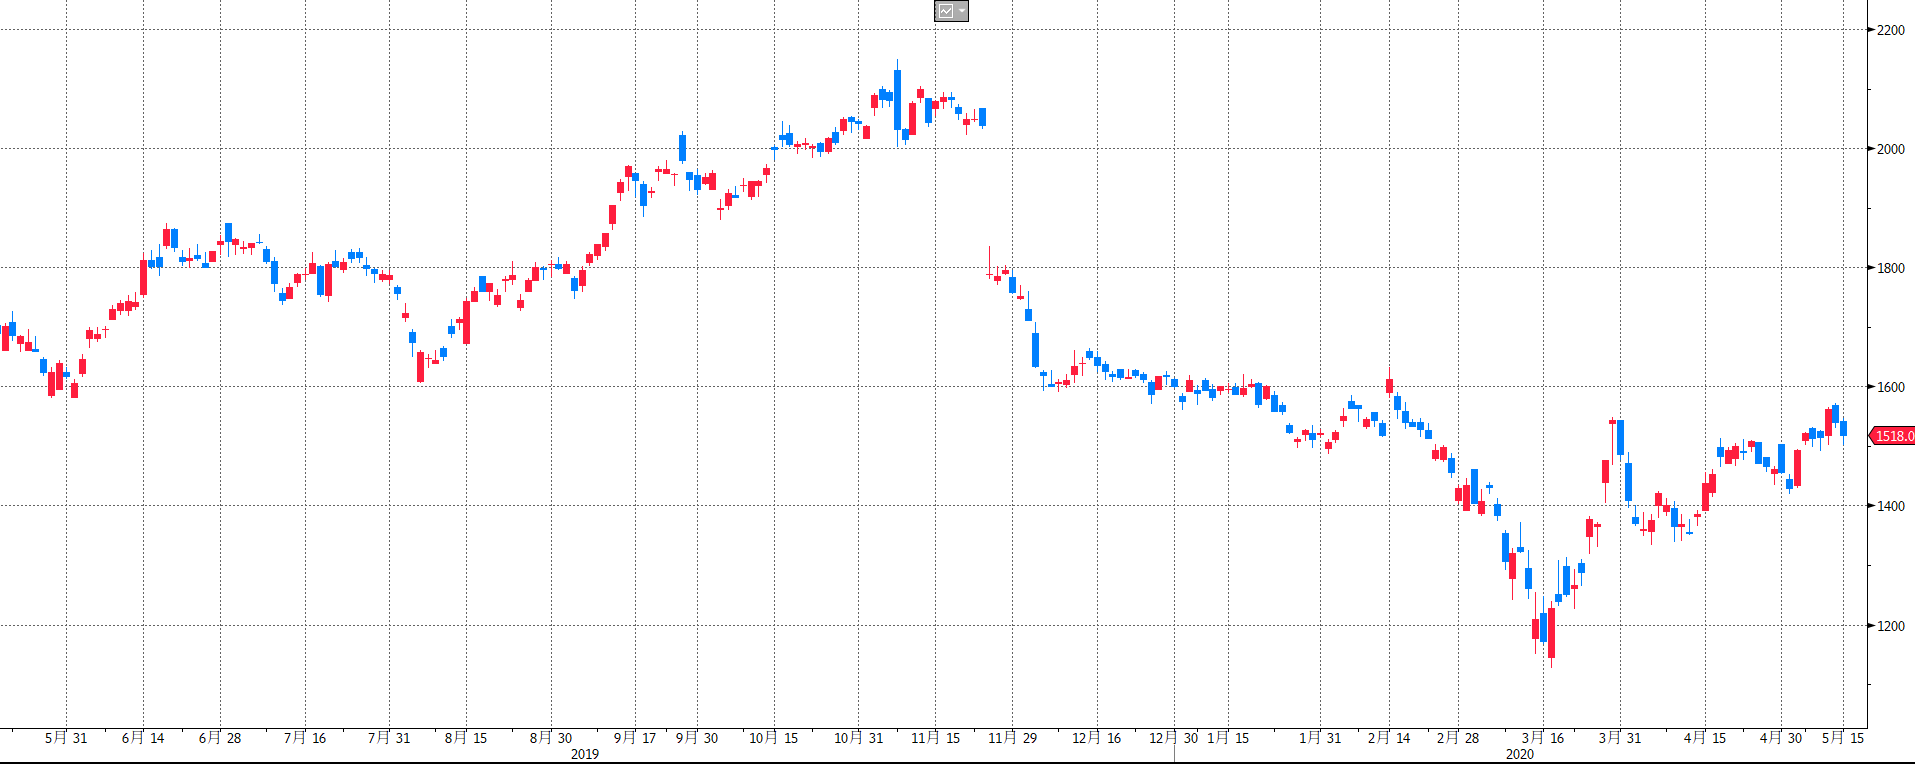The height and width of the screenshot is (764, 1915).
Task: Select the 2000 price level label
Action: 1891,149
